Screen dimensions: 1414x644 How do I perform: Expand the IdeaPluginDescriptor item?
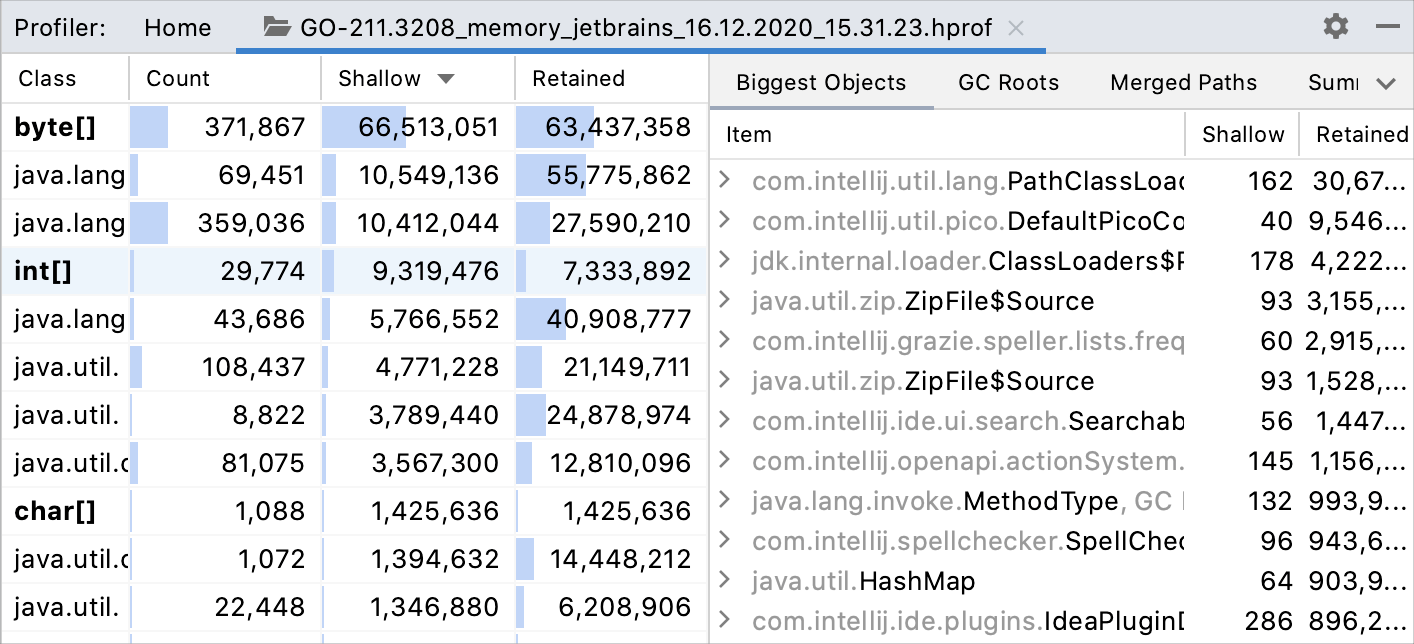tap(726, 621)
